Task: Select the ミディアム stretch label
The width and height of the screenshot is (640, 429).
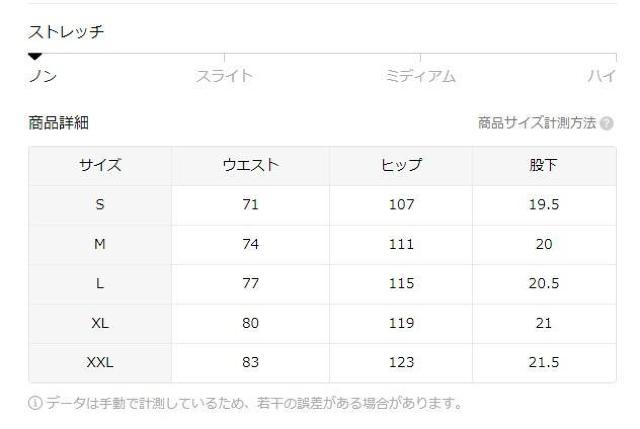Action: [x=420, y=76]
